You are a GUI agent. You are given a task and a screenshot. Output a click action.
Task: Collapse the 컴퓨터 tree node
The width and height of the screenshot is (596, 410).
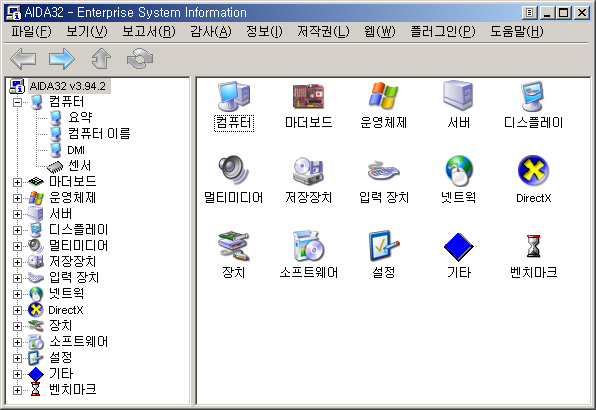pyautogui.click(x=17, y=102)
